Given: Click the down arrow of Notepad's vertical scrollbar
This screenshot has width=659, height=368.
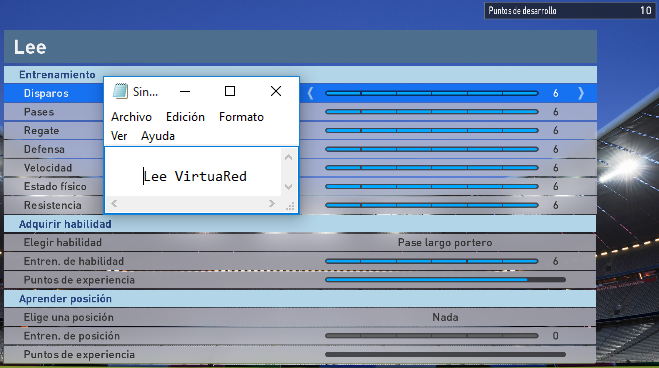Looking at the screenshot, I should click(288, 187).
